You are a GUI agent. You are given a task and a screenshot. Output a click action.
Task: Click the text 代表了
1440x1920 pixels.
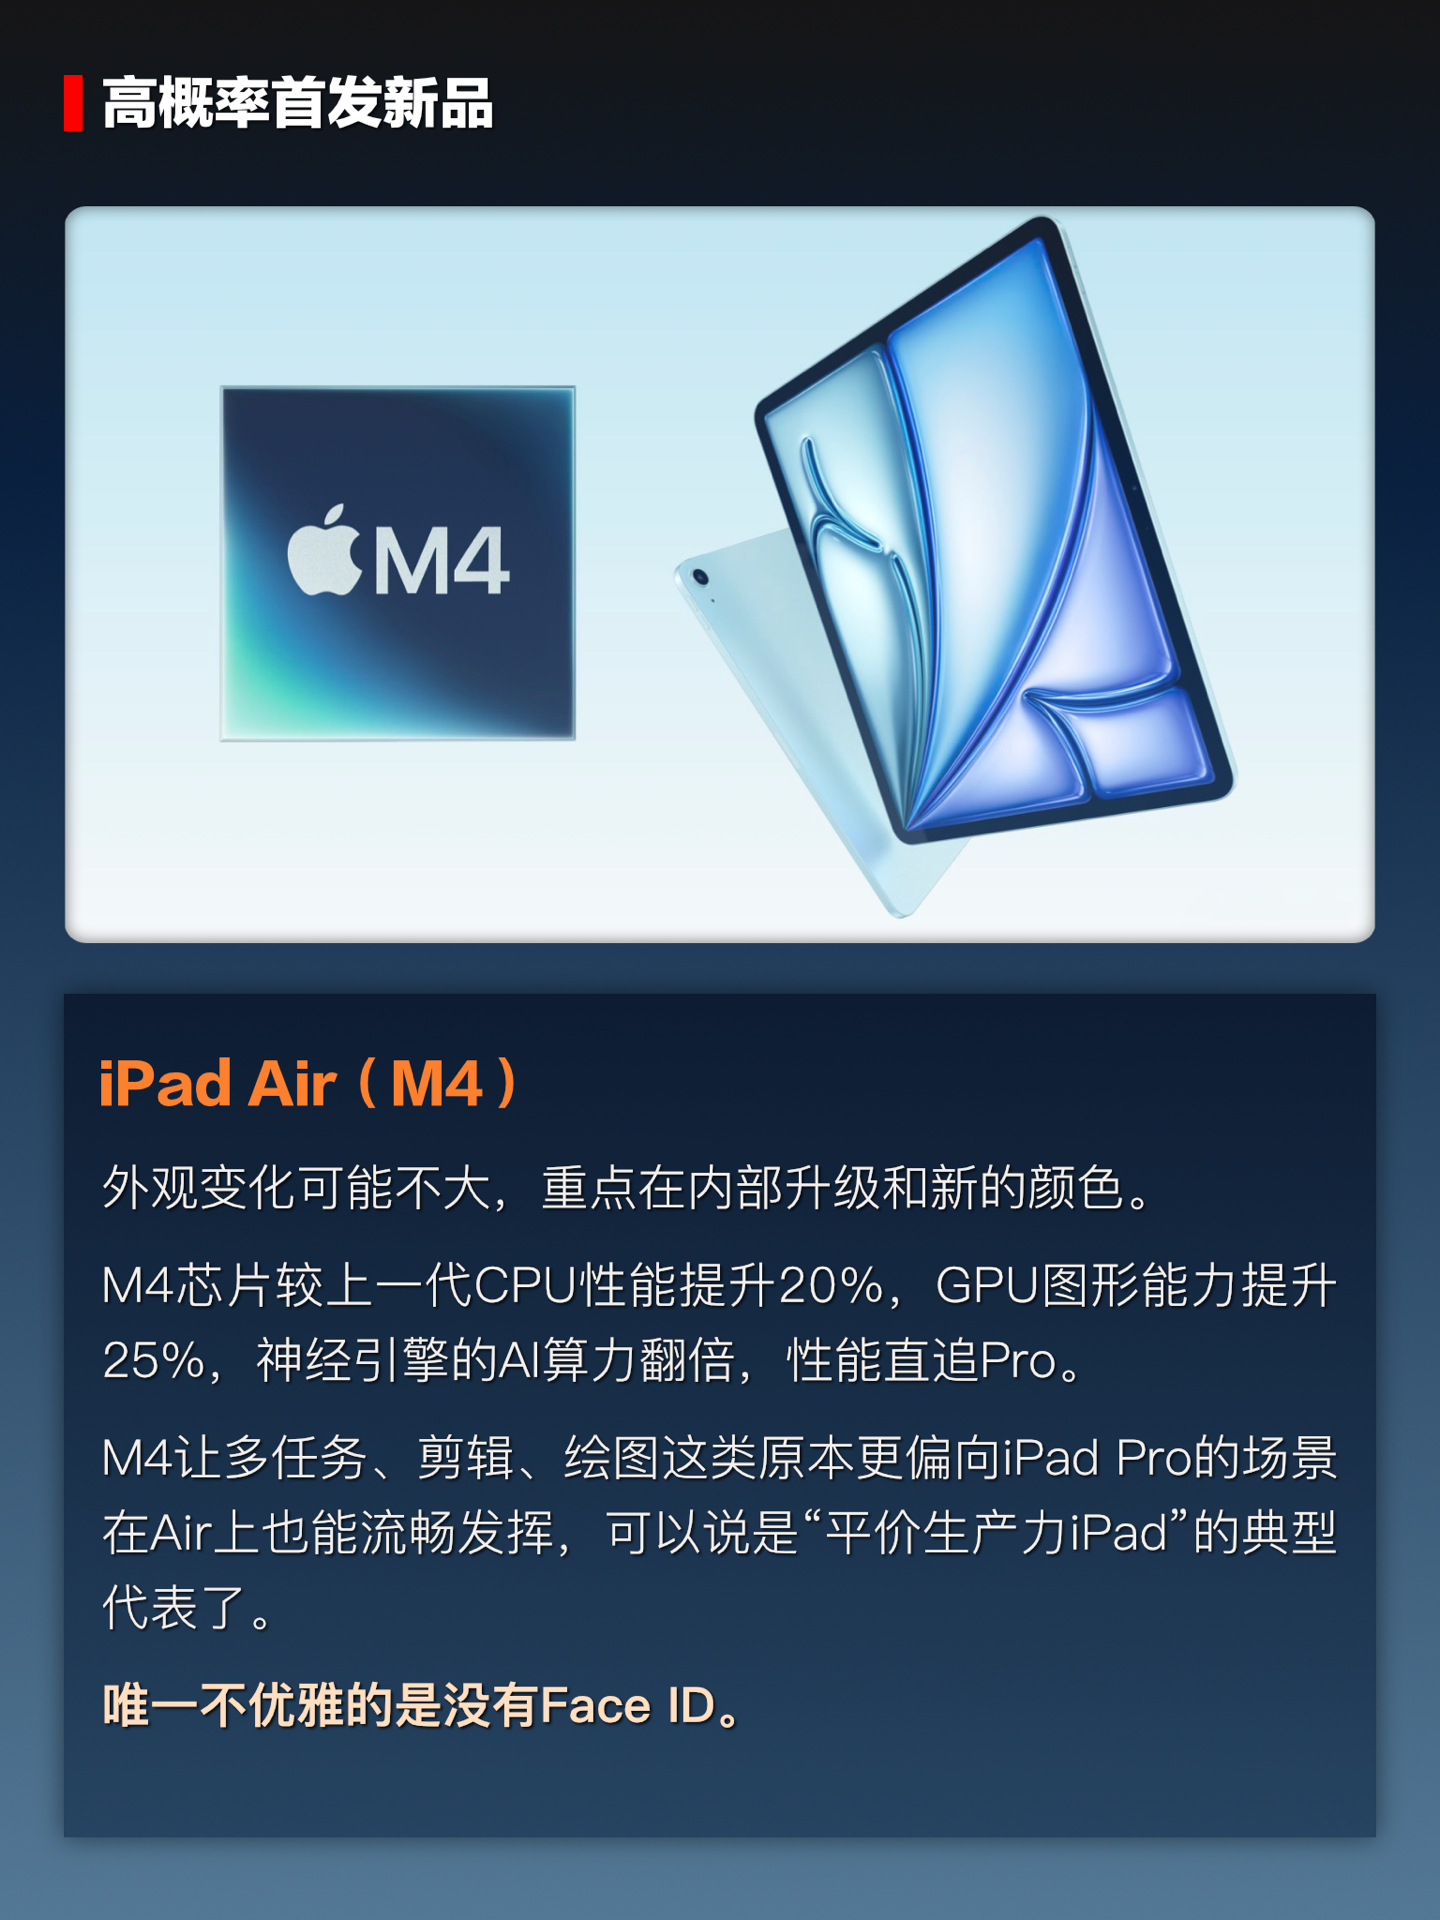tap(175, 1607)
